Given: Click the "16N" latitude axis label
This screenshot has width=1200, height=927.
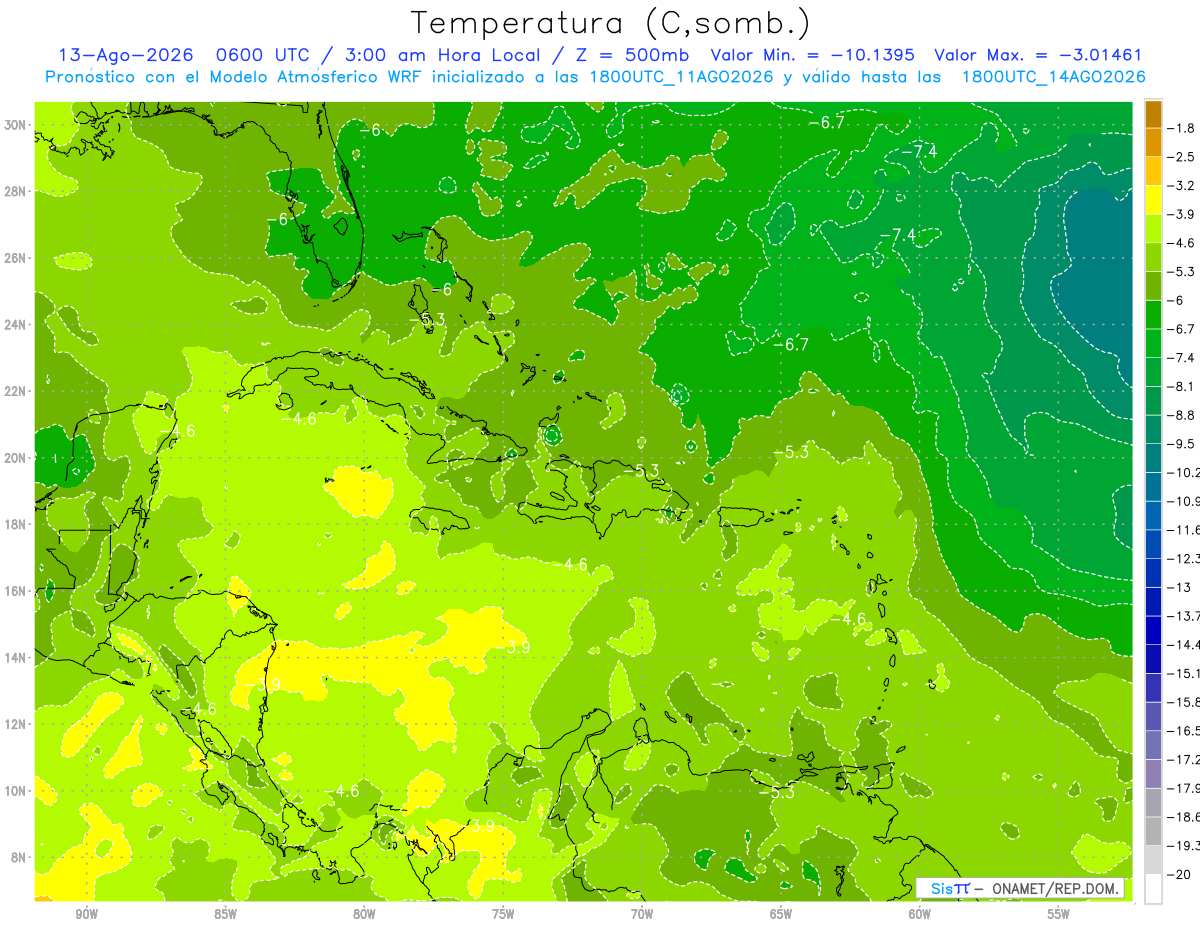Looking at the screenshot, I should (x=16, y=590).
